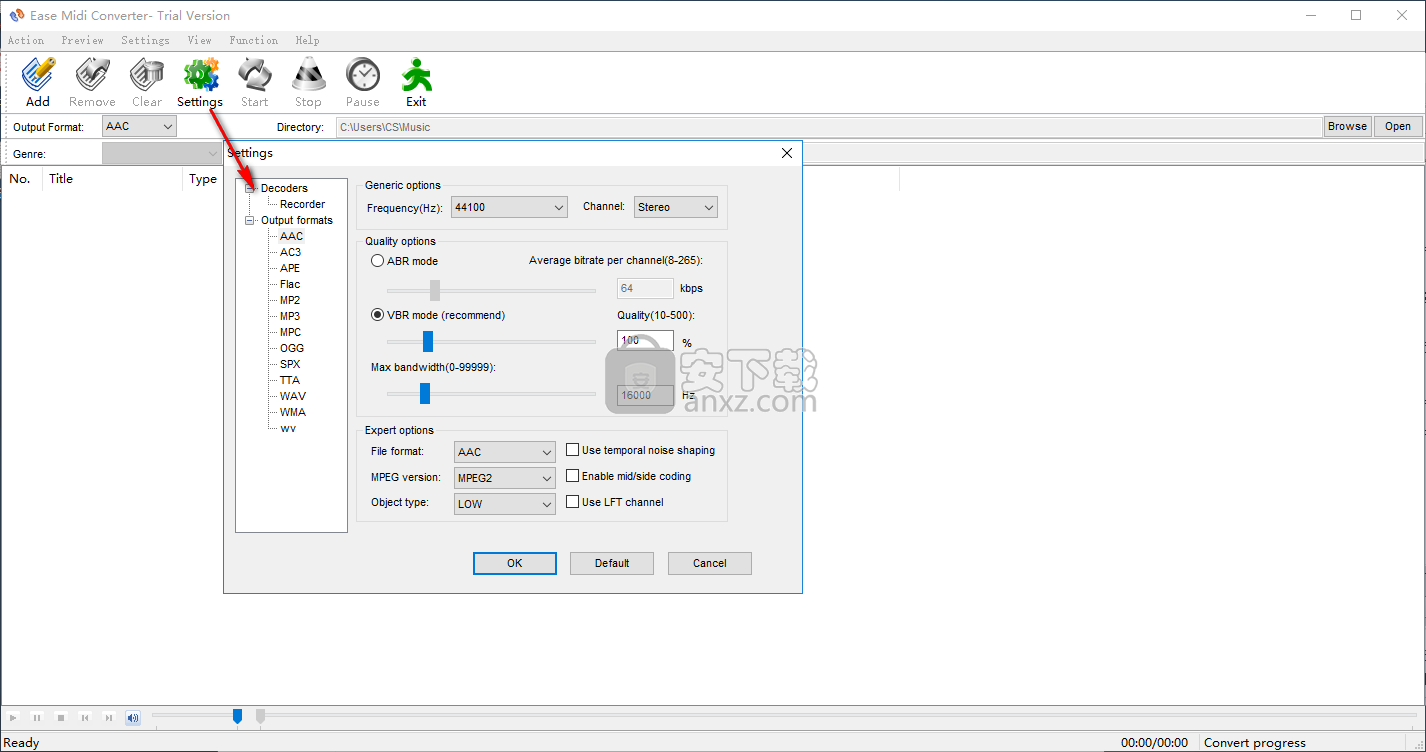Click the next track button in the player
This screenshot has width=1426, height=752.
pos(109,717)
